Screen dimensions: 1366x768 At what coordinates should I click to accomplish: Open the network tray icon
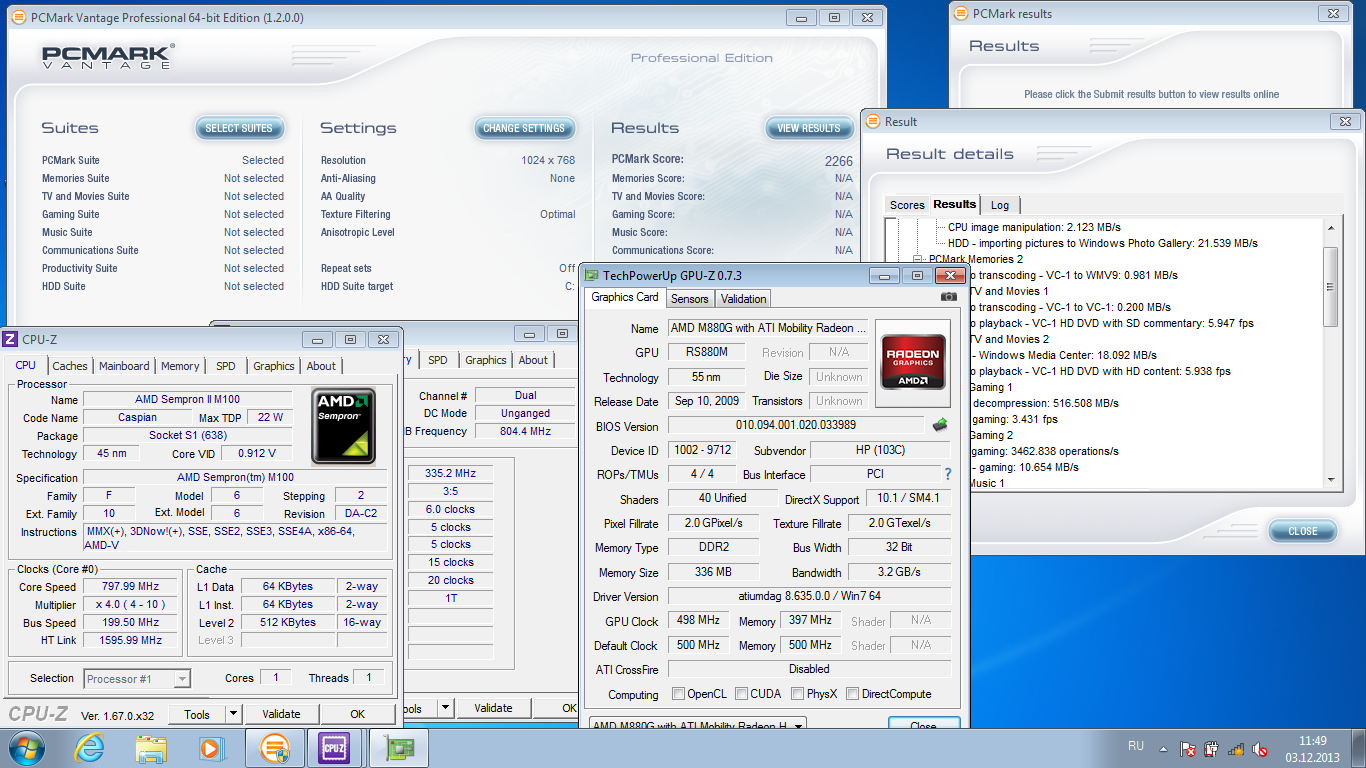[x=1236, y=748]
